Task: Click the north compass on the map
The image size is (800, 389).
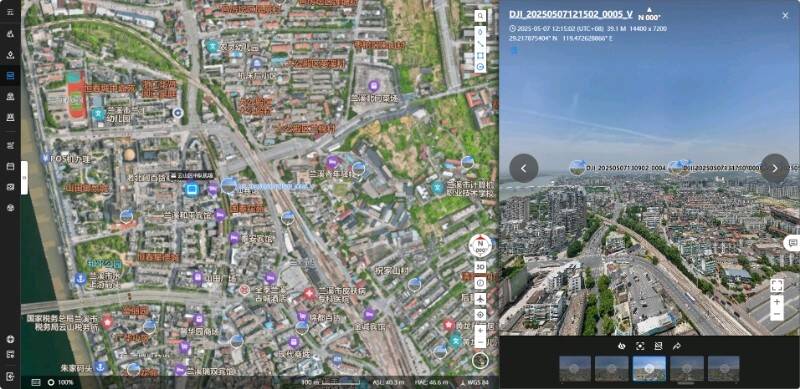Action: pos(480,247)
